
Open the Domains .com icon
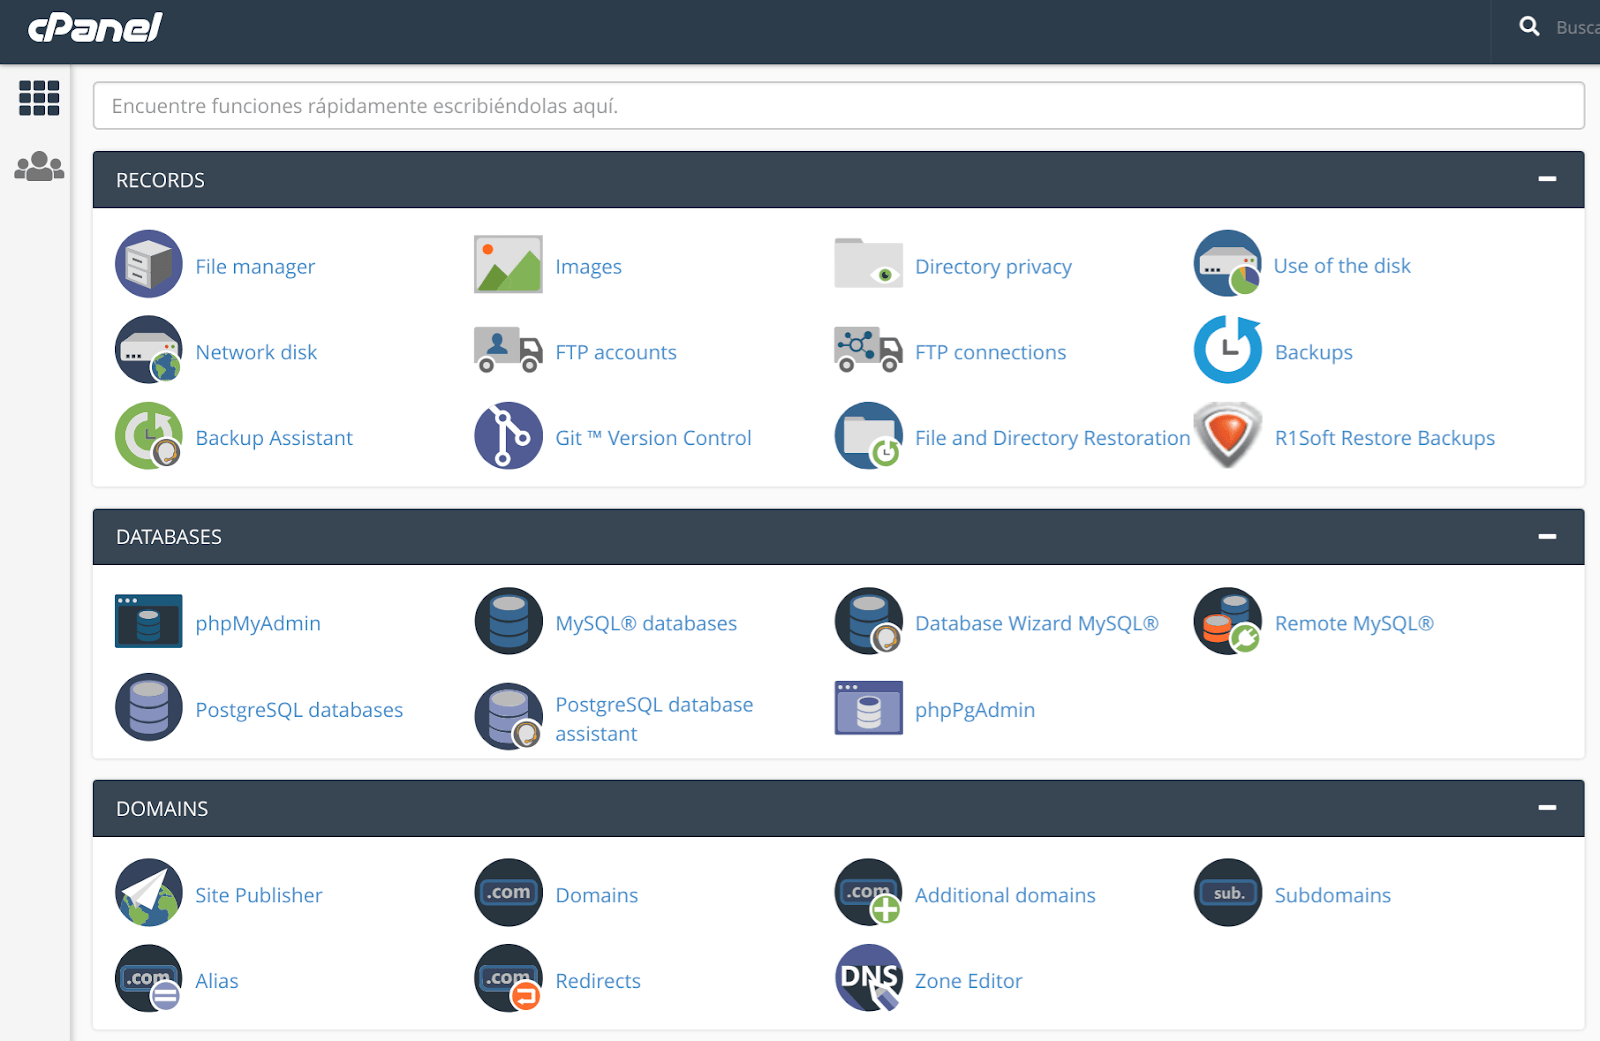[508, 893]
